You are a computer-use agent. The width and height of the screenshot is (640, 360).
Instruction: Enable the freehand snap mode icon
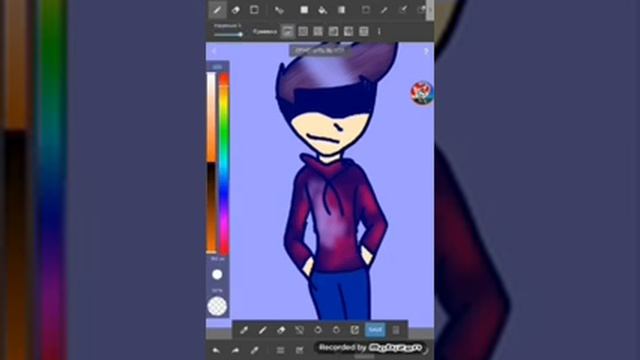[x=288, y=31]
